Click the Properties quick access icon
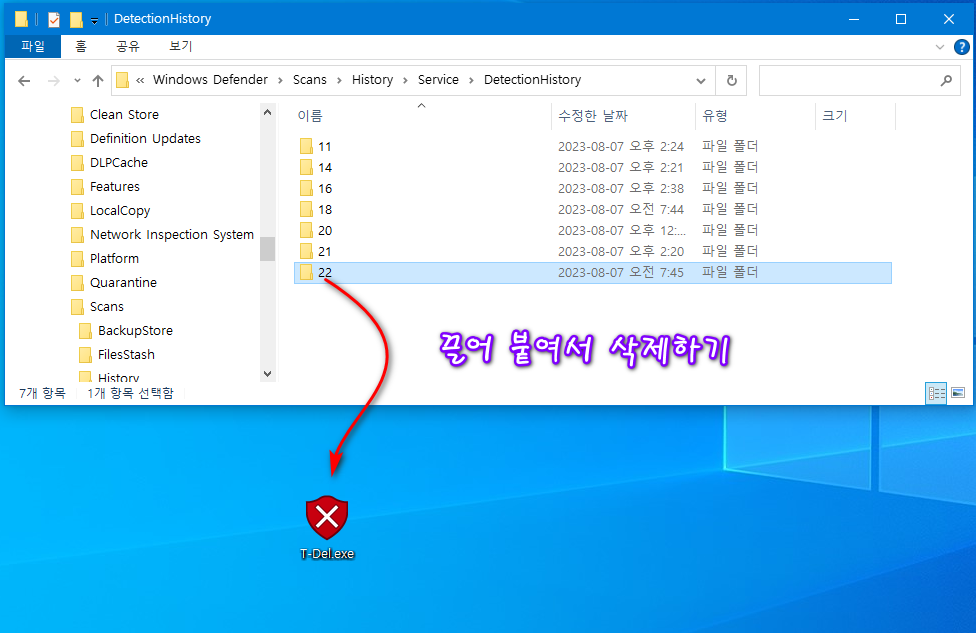Screen dimensions: 976x633 pos(54,20)
